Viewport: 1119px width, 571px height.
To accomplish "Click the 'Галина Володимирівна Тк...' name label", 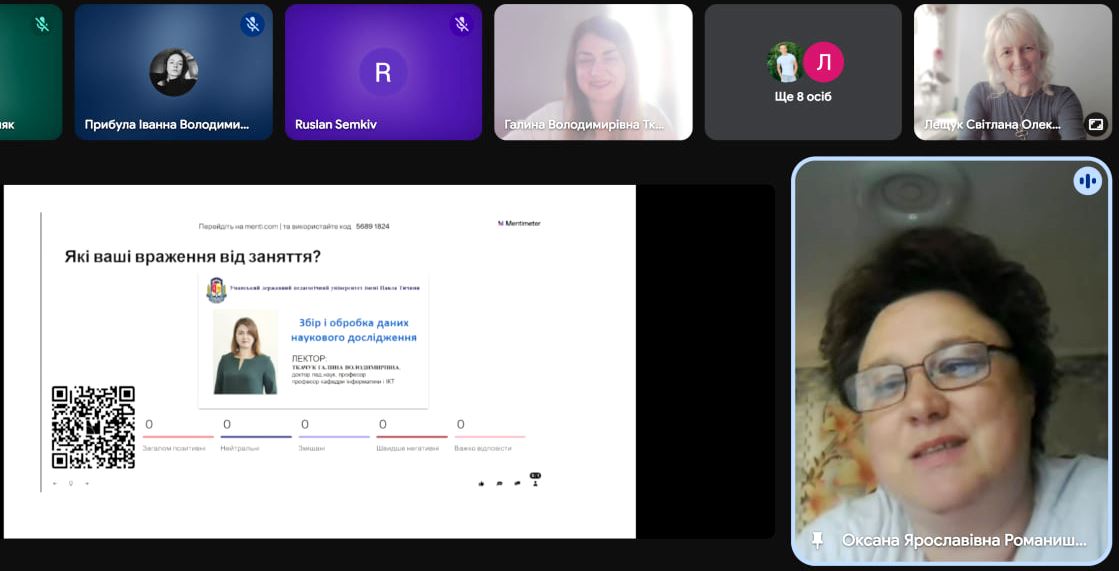I will (584, 124).
